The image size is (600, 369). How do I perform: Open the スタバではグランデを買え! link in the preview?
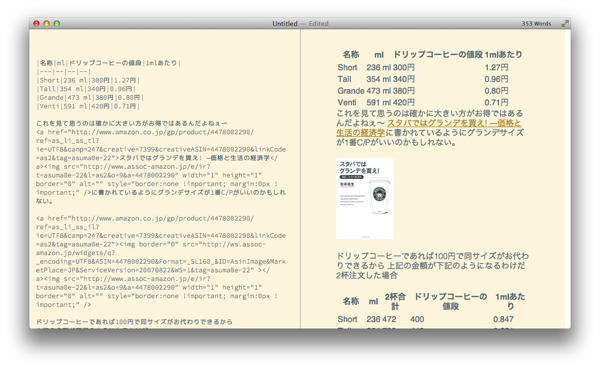click(429, 128)
